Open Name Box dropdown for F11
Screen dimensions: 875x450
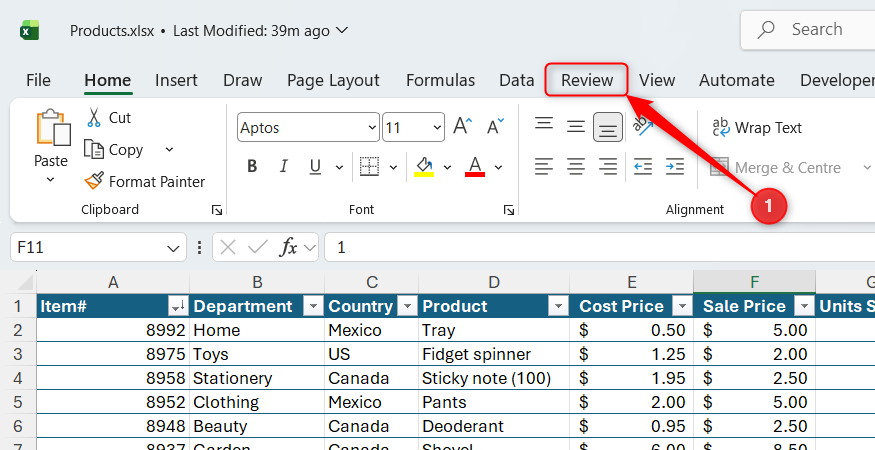tap(174, 248)
